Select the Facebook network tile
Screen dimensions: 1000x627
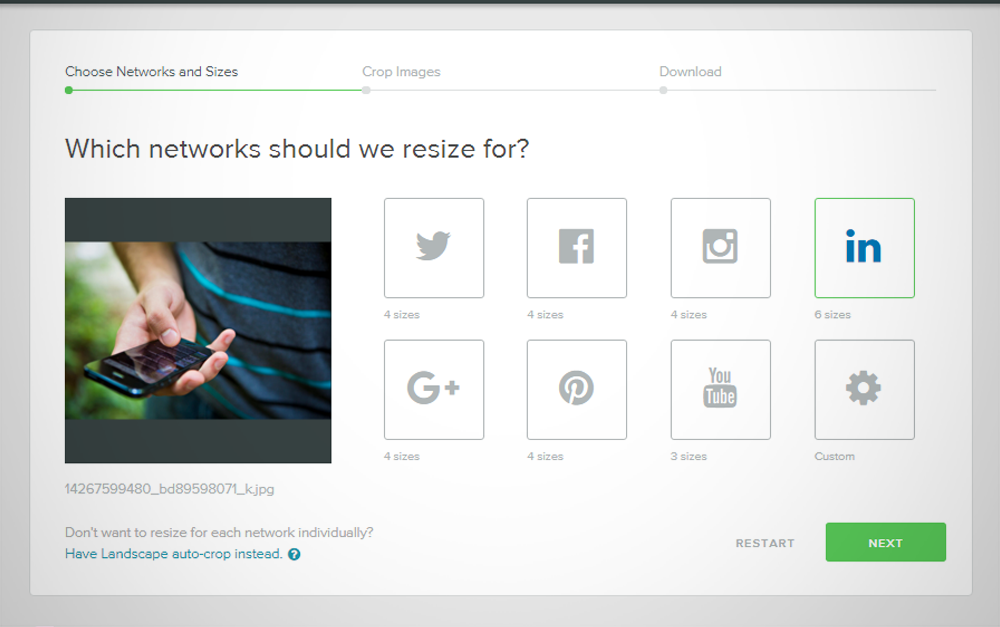coord(576,247)
